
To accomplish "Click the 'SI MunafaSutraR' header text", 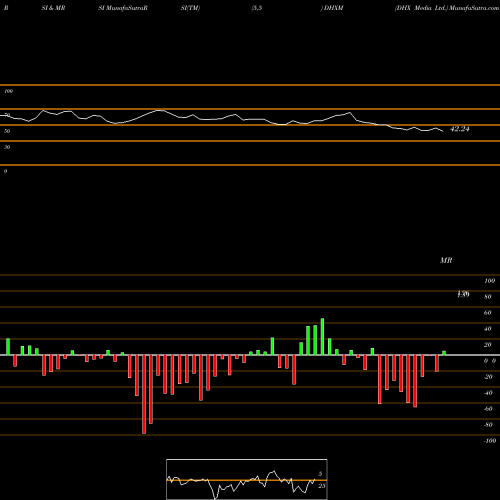I will pyautogui.click(x=123, y=8).
